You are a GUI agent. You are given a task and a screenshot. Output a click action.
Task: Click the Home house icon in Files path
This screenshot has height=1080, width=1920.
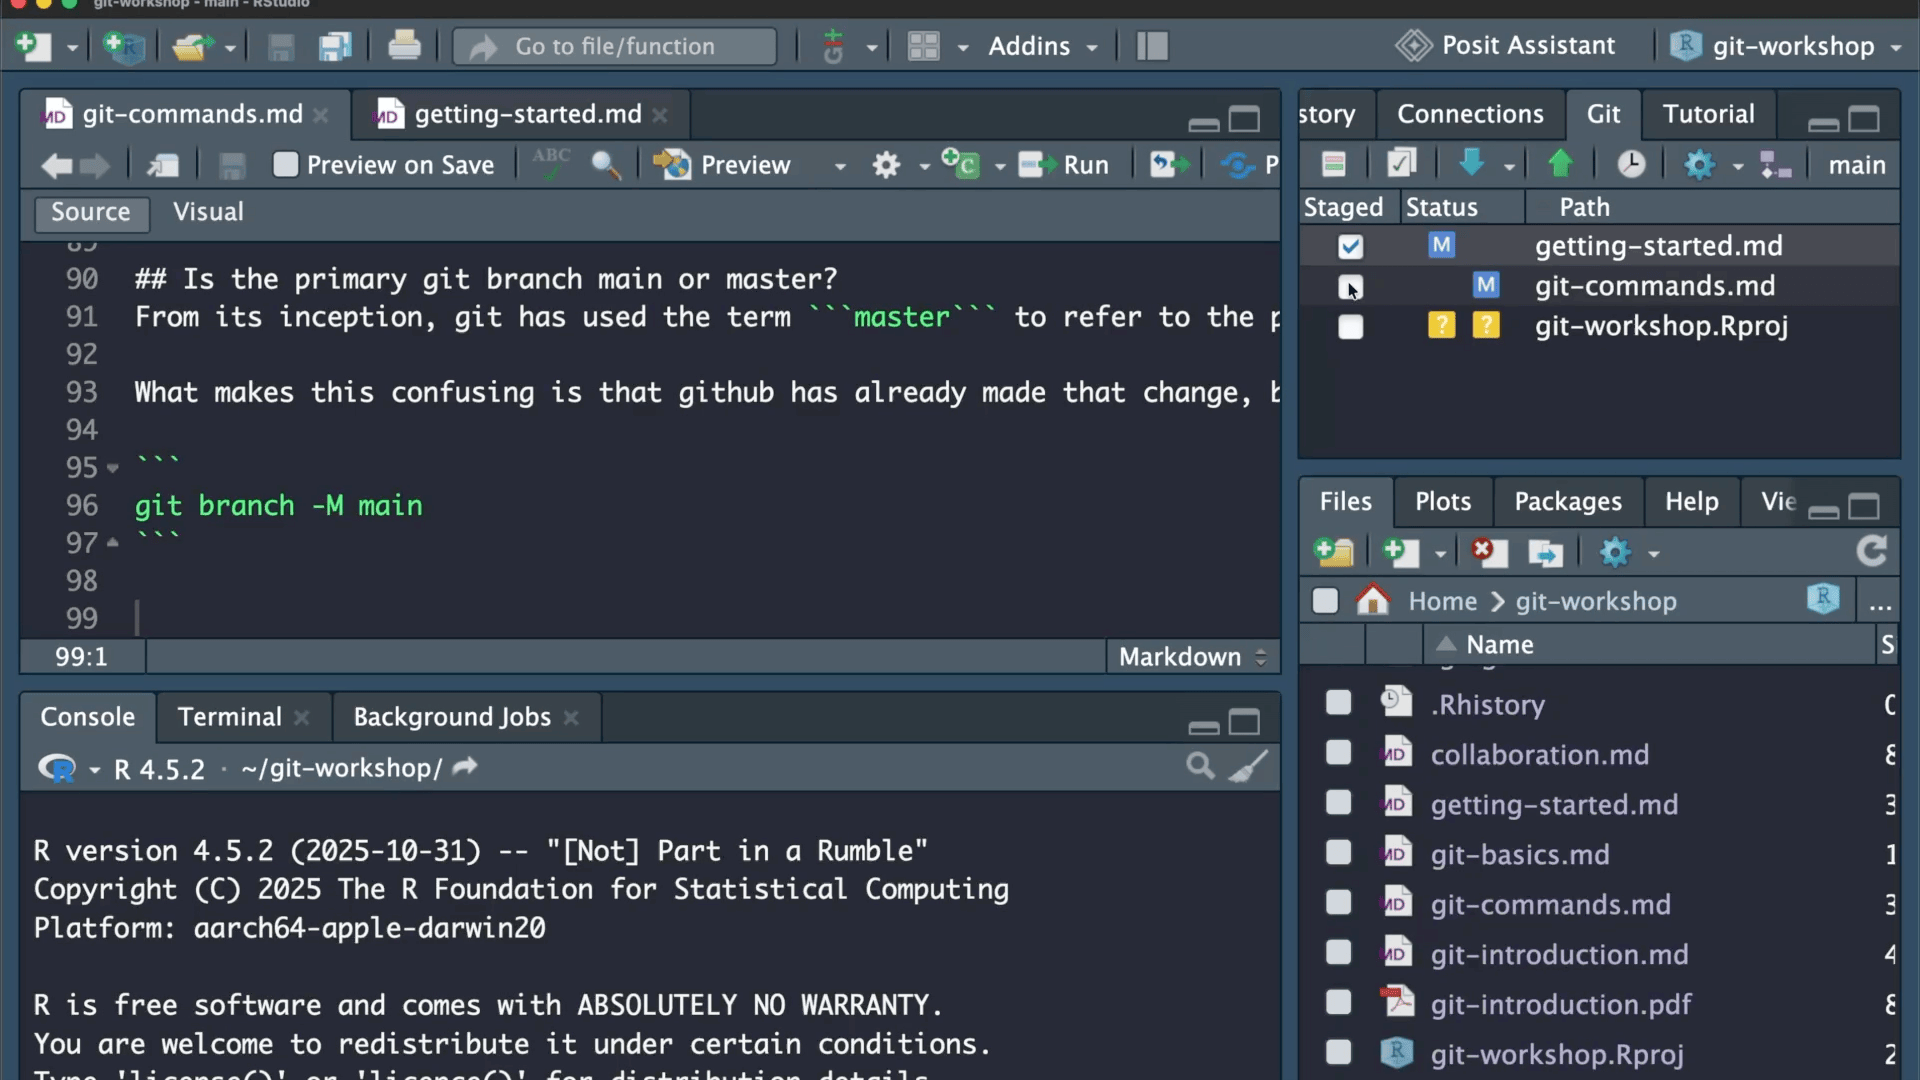pyautogui.click(x=1373, y=600)
